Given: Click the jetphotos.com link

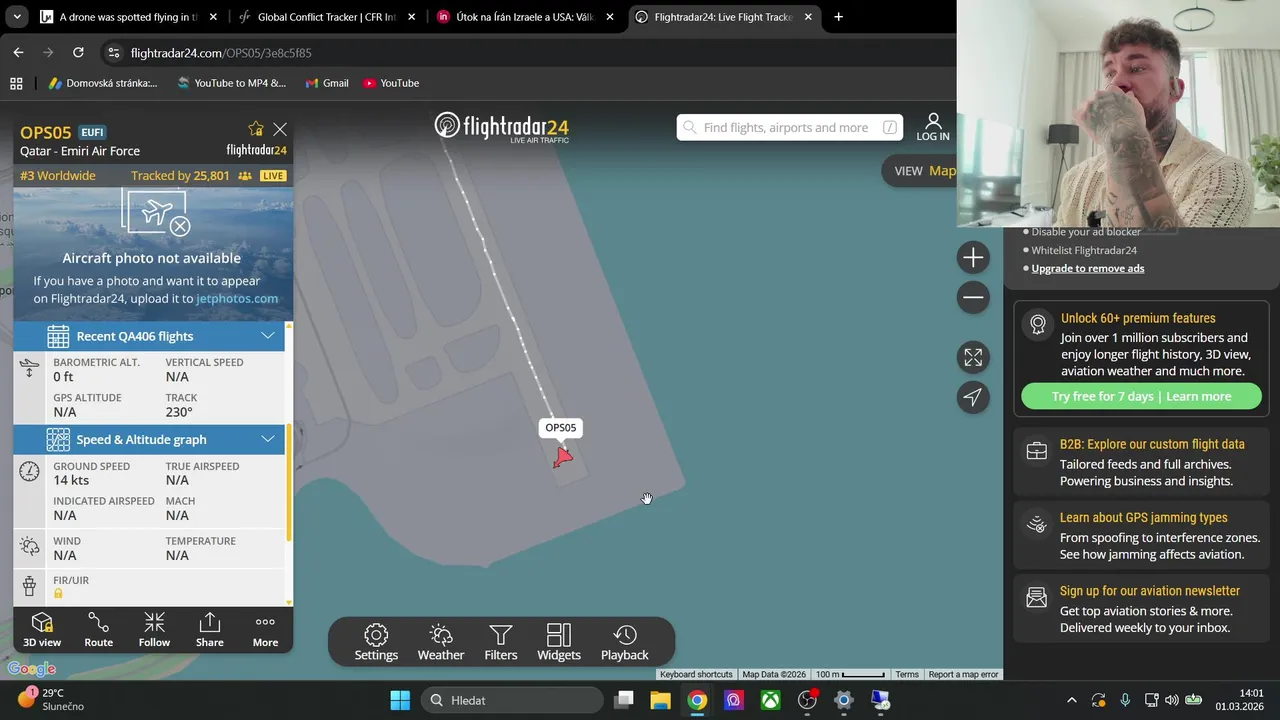Looking at the screenshot, I should pyautogui.click(x=237, y=298).
